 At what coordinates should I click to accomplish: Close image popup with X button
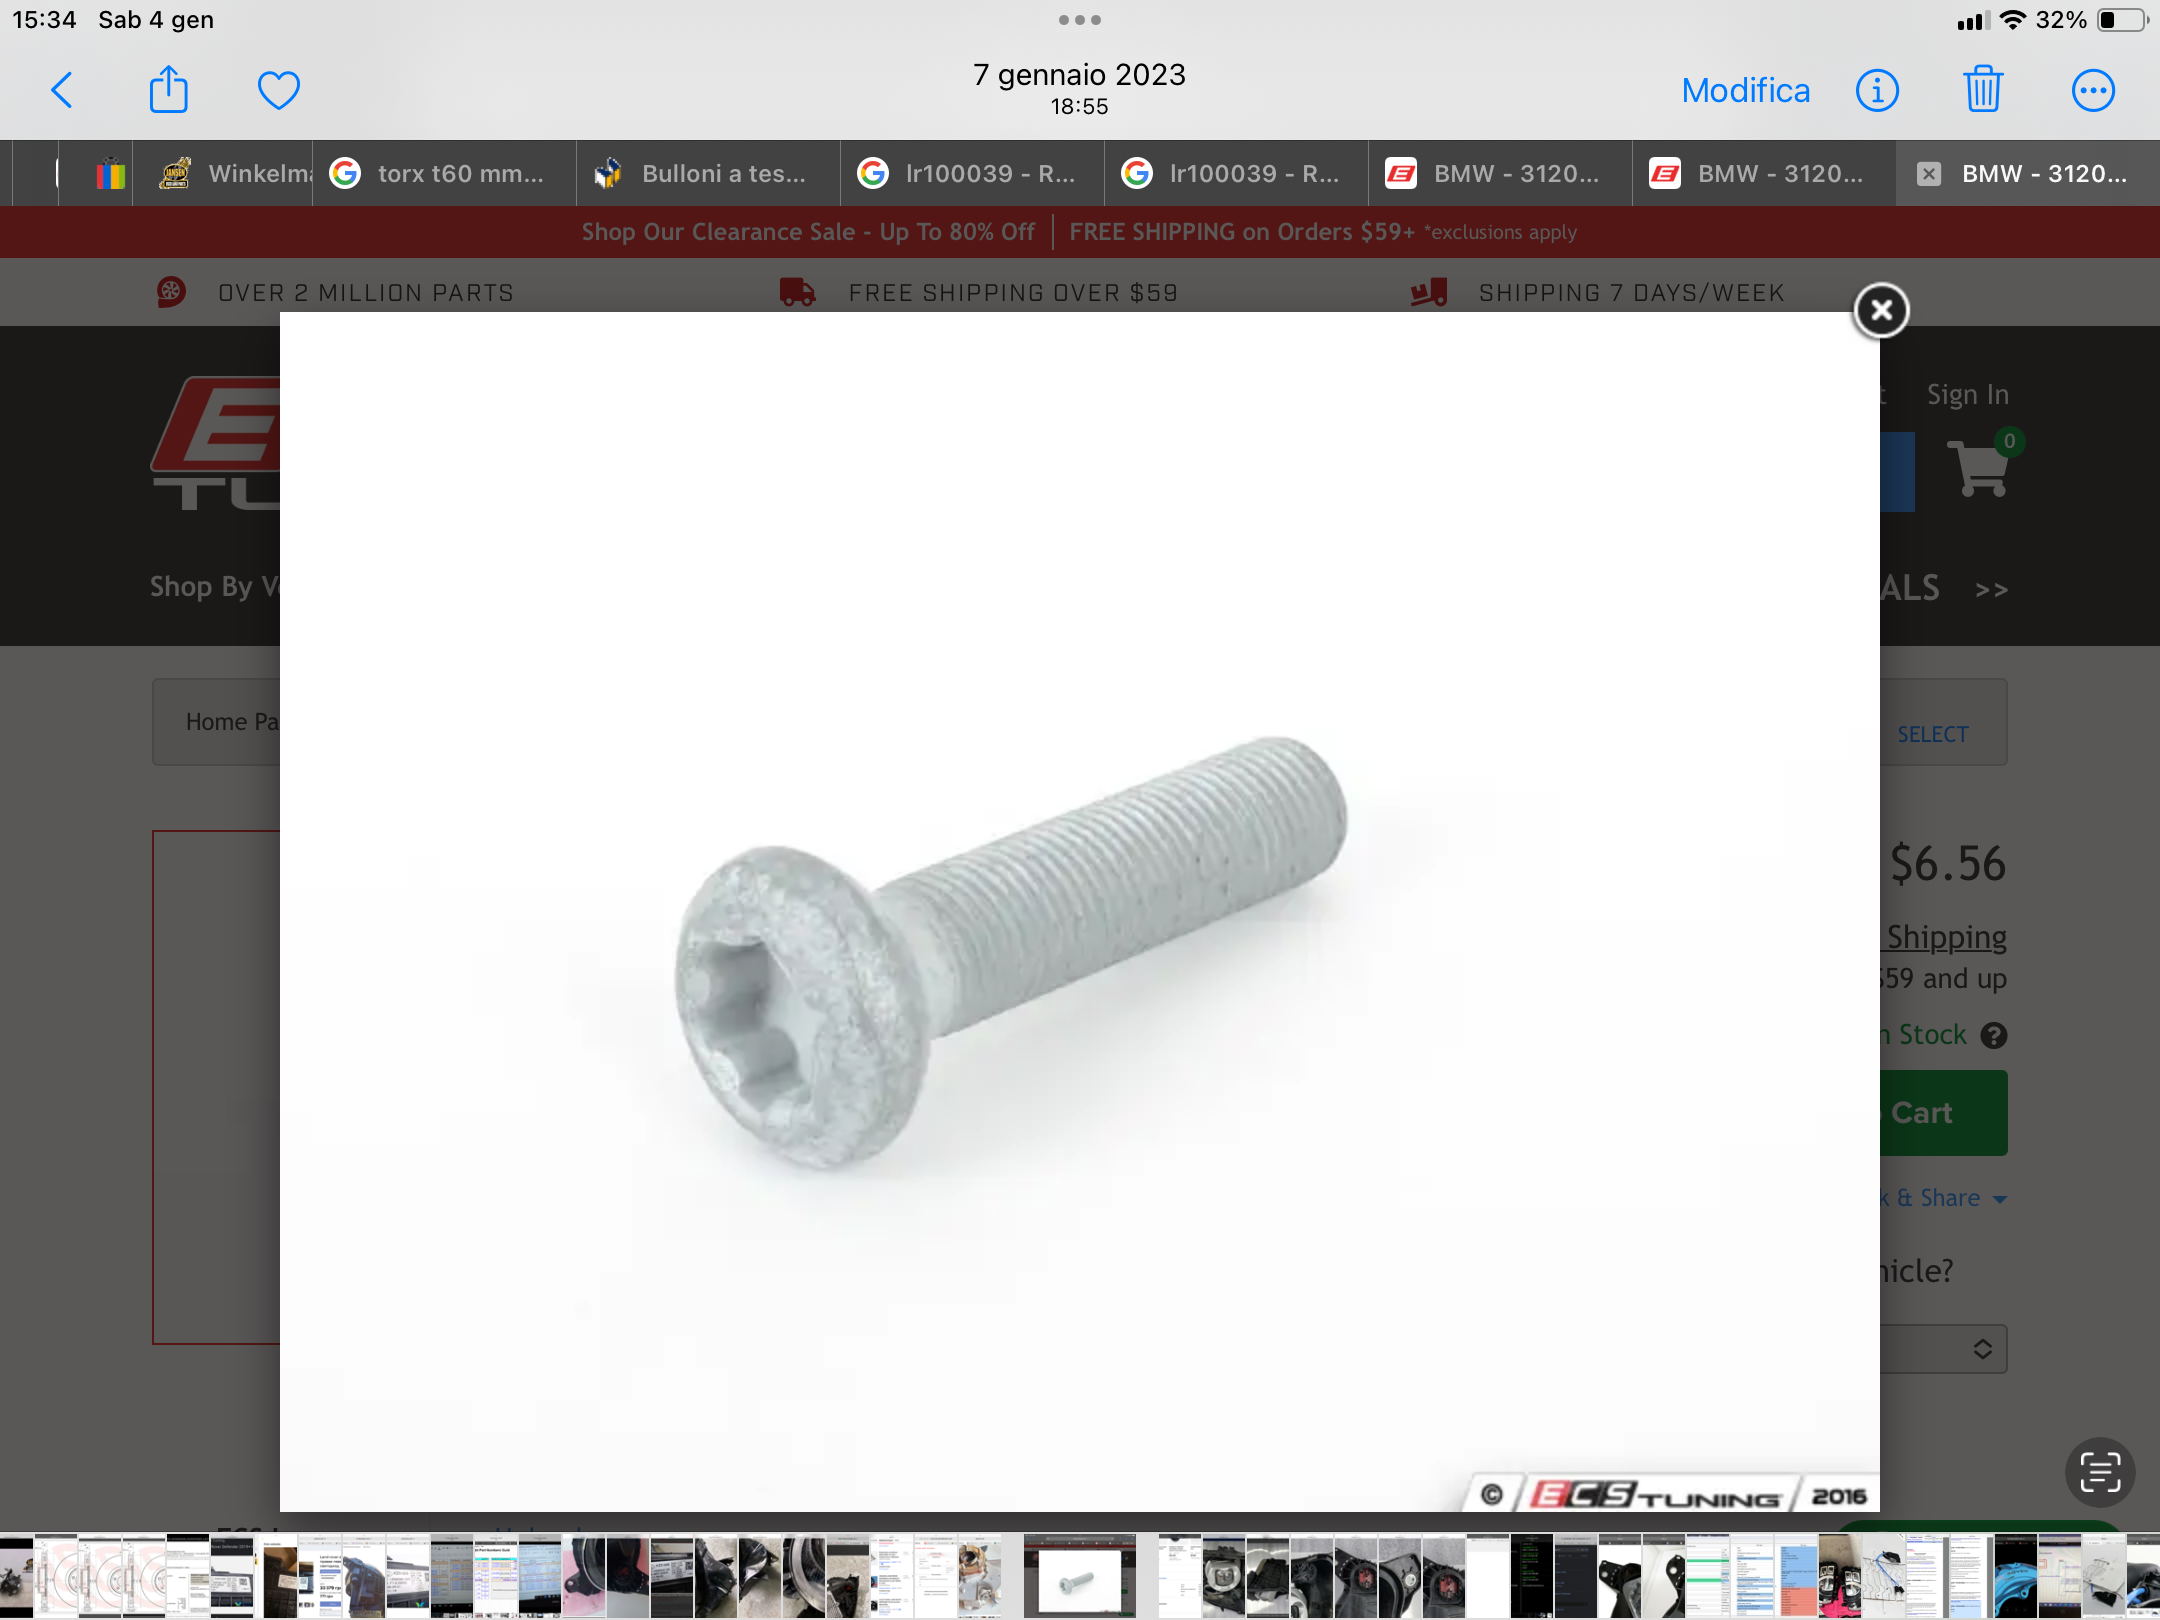(1881, 310)
